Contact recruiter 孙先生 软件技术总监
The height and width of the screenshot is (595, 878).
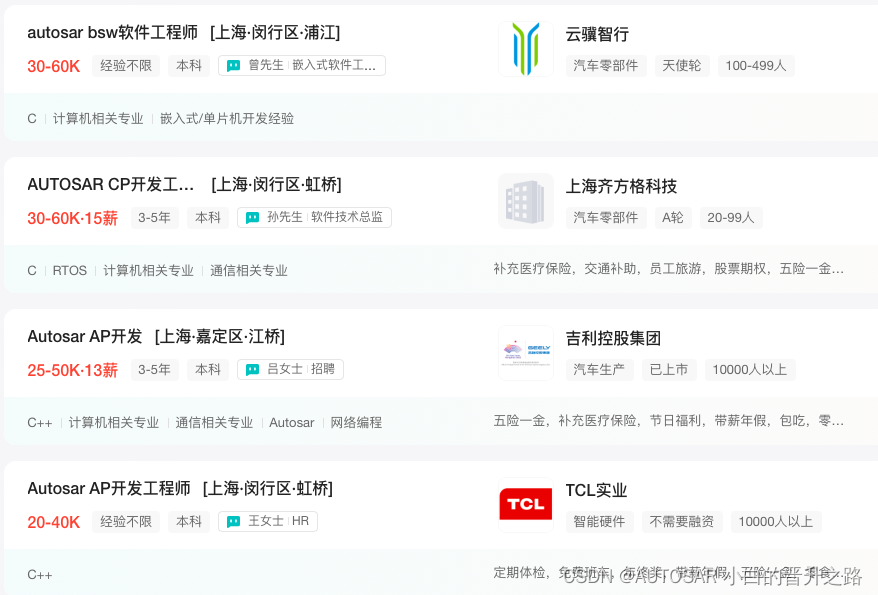click(314, 217)
